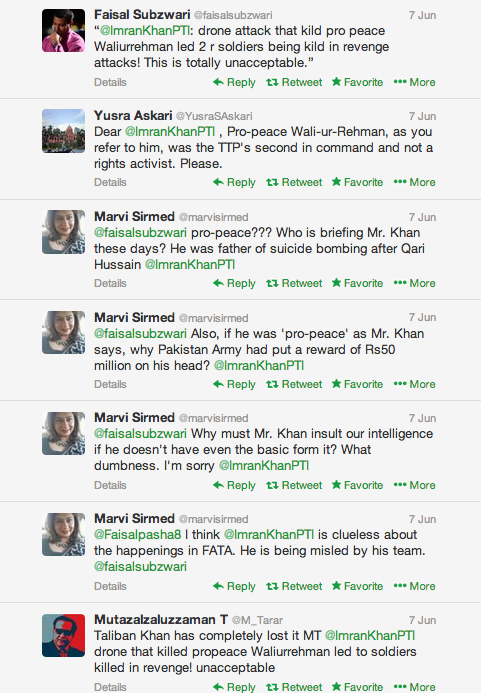Screen dimensions: 481x693
Task: Open More menu on the FATA tweet
Action: (414, 586)
